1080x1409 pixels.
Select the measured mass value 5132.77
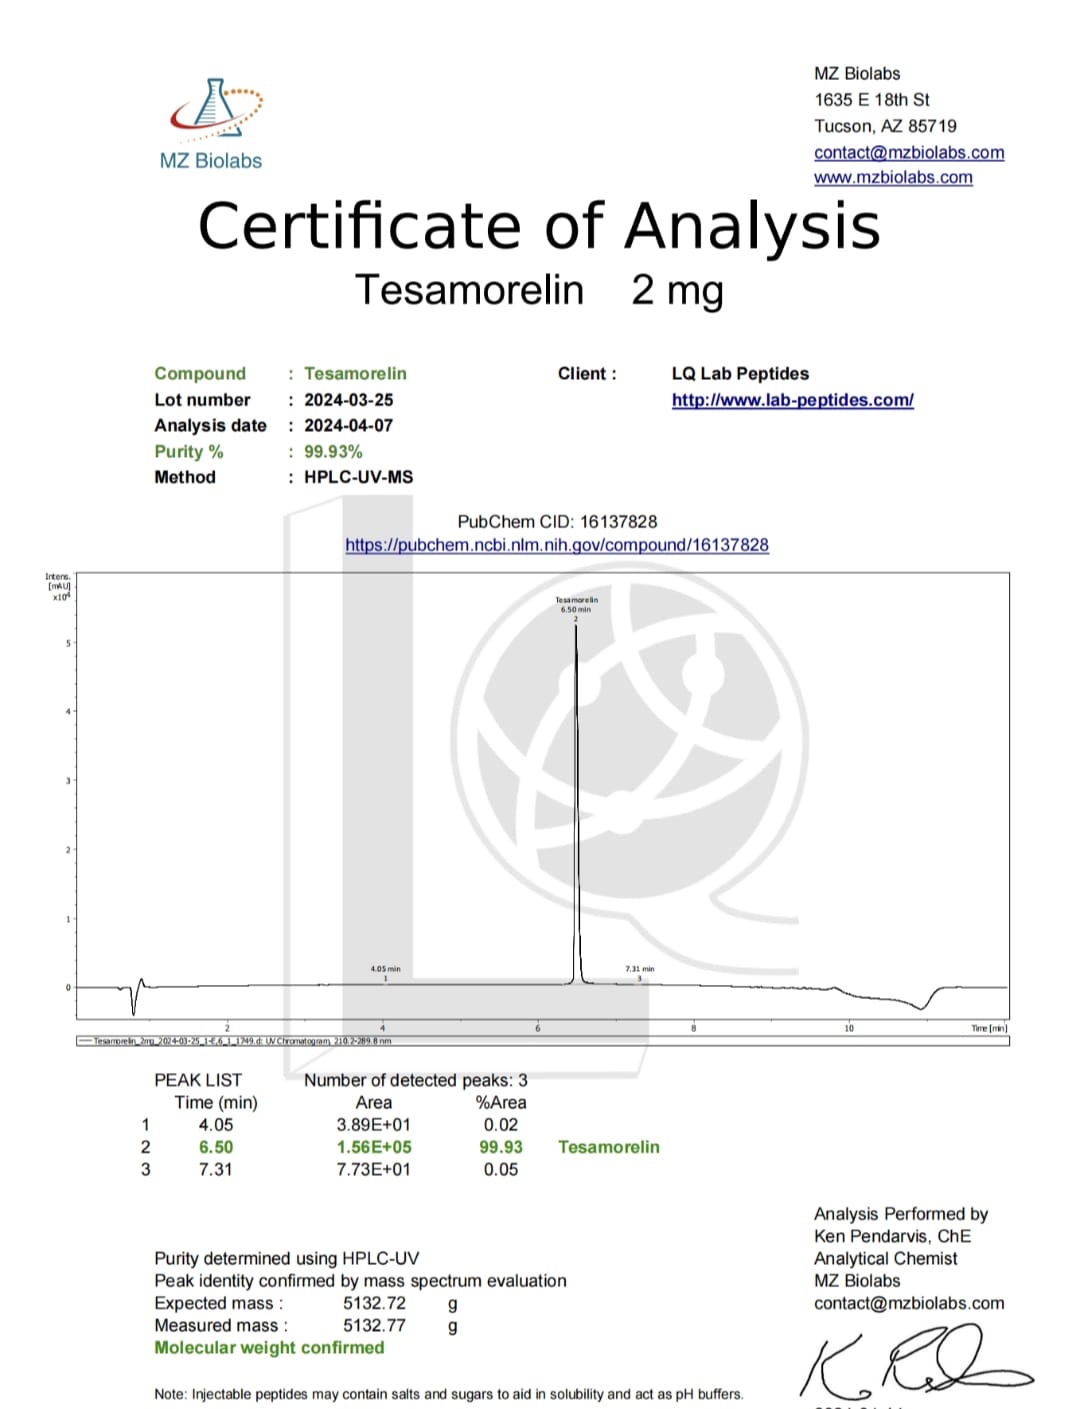coord(374,1326)
